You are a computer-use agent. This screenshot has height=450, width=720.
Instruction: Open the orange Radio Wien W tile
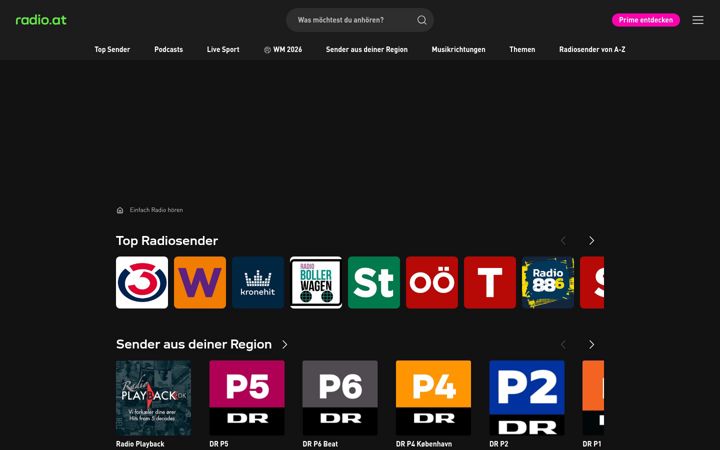pos(200,282)
